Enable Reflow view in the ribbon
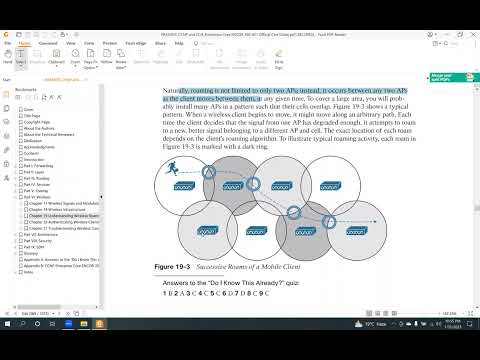This screenshot has height=360, width=480. [x=106, y=56]
